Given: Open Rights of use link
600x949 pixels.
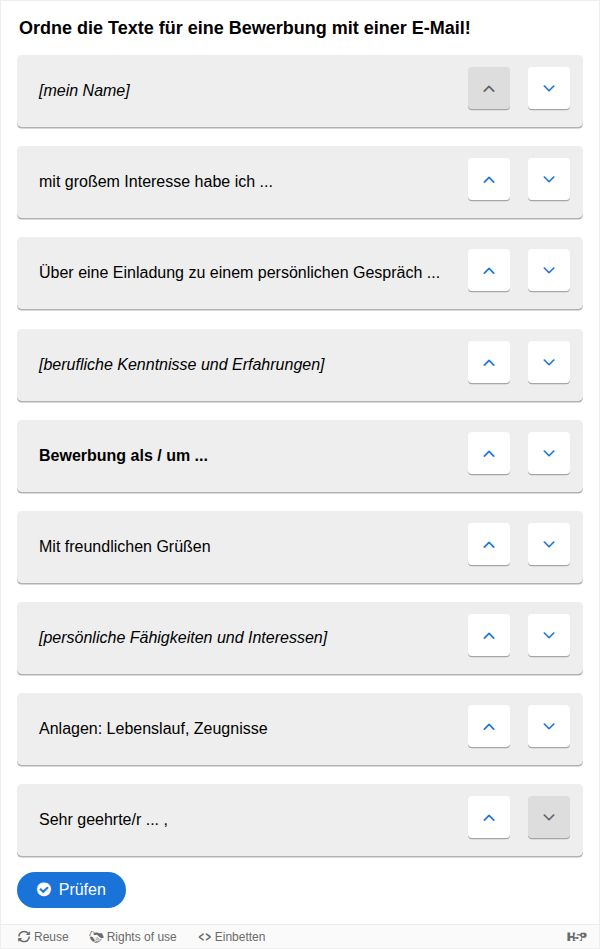Looking at the screenshot, I should tap(133, 937).
